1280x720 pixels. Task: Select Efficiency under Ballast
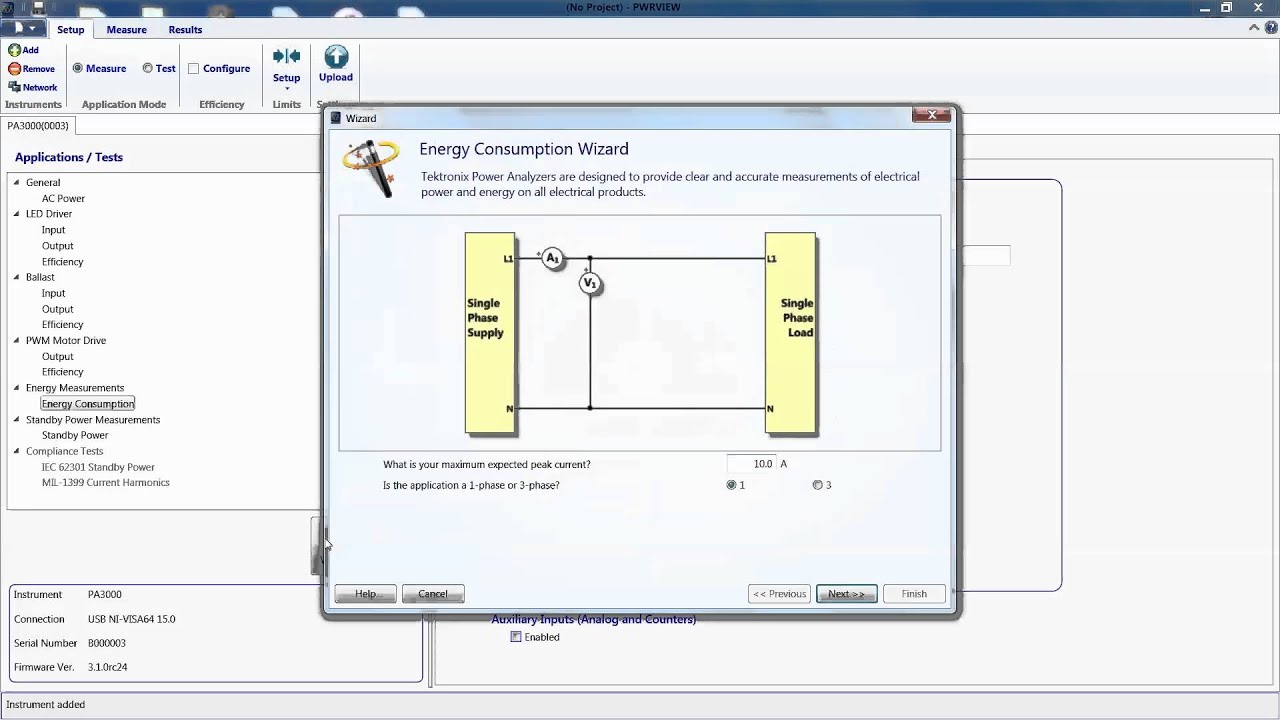(62, 325)
